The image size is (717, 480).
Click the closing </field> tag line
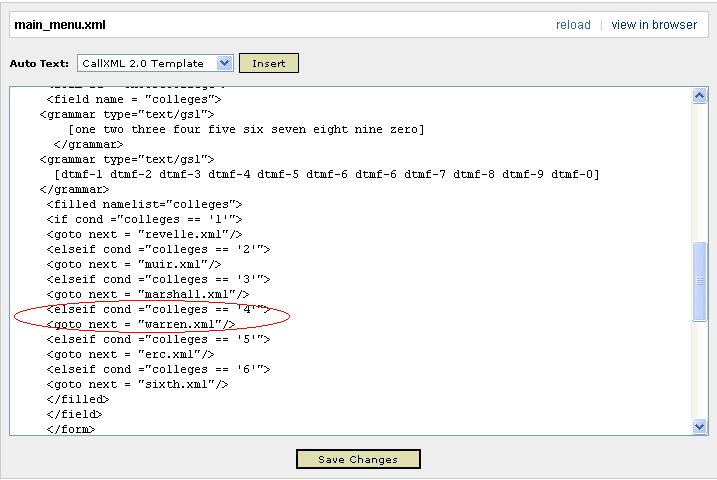point(75,415)
